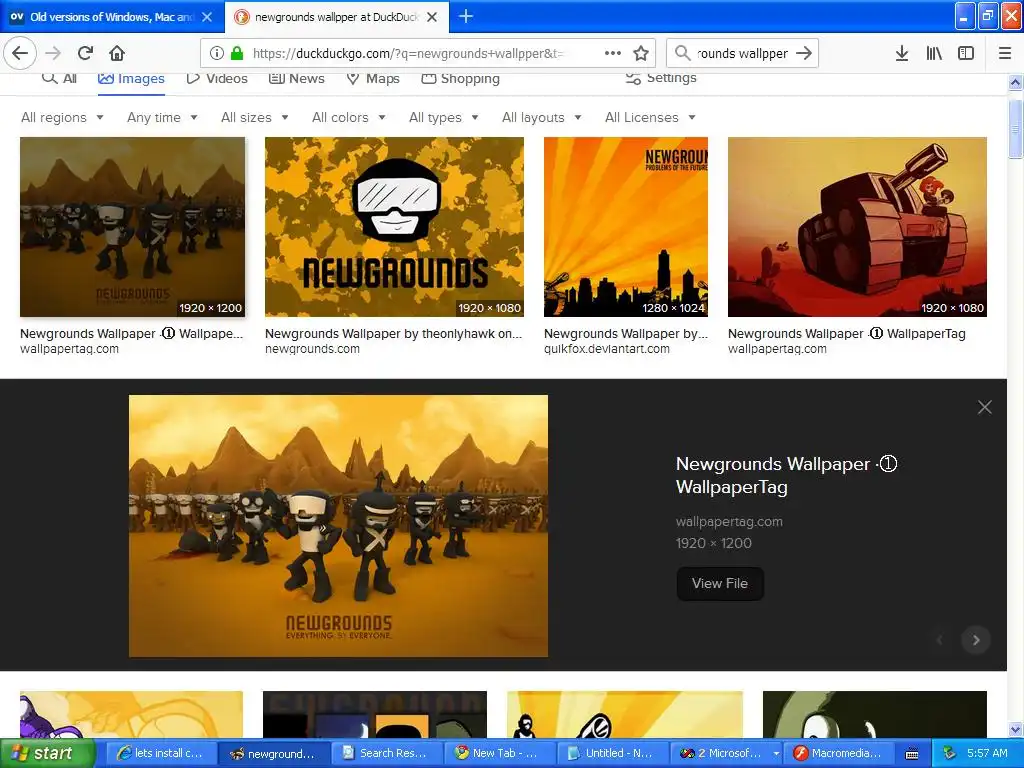Image resolution: width=1024 pixels, height=768 pixels.
Task: Click the page vertical scrollbar thumb
Action: (x=1015, y=129)
